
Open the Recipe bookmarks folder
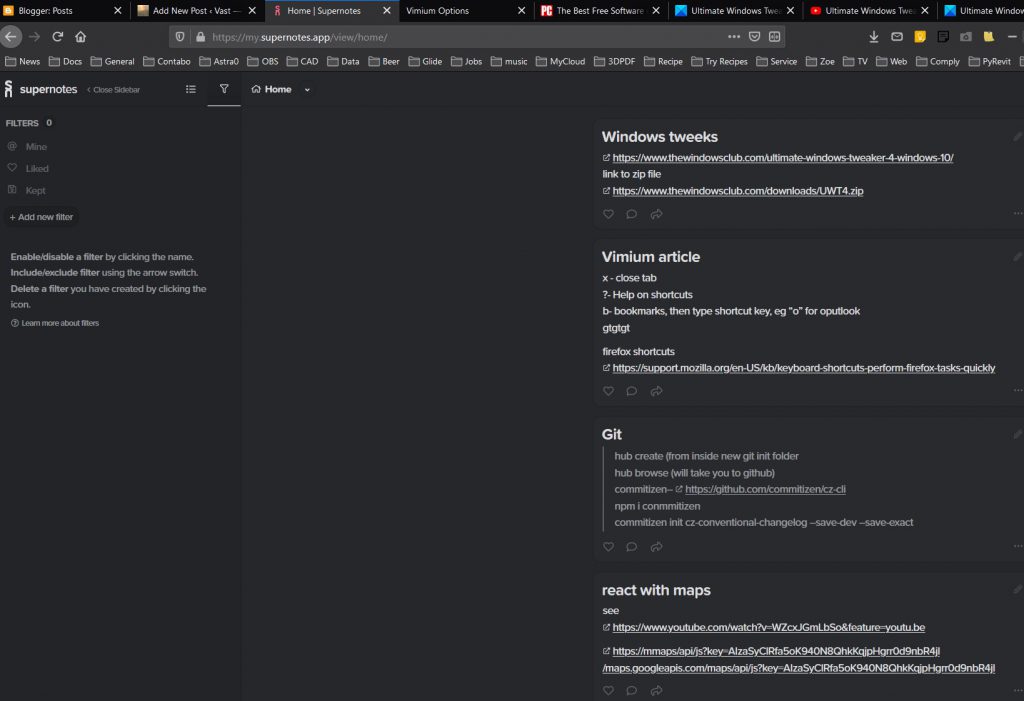tap(663, 62)
